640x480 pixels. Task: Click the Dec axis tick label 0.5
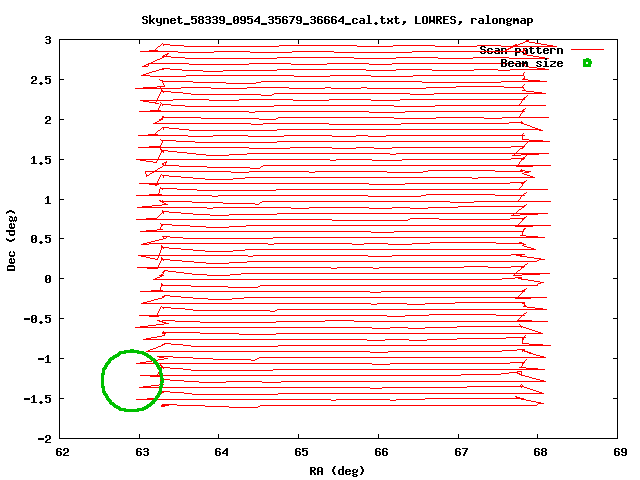(41, 239)
